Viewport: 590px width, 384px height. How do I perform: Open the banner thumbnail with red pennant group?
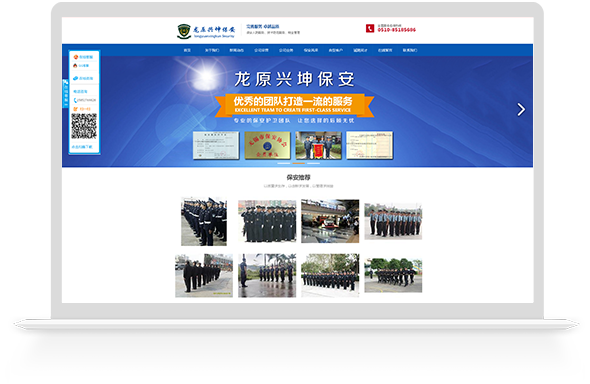[x=318, y=145]
